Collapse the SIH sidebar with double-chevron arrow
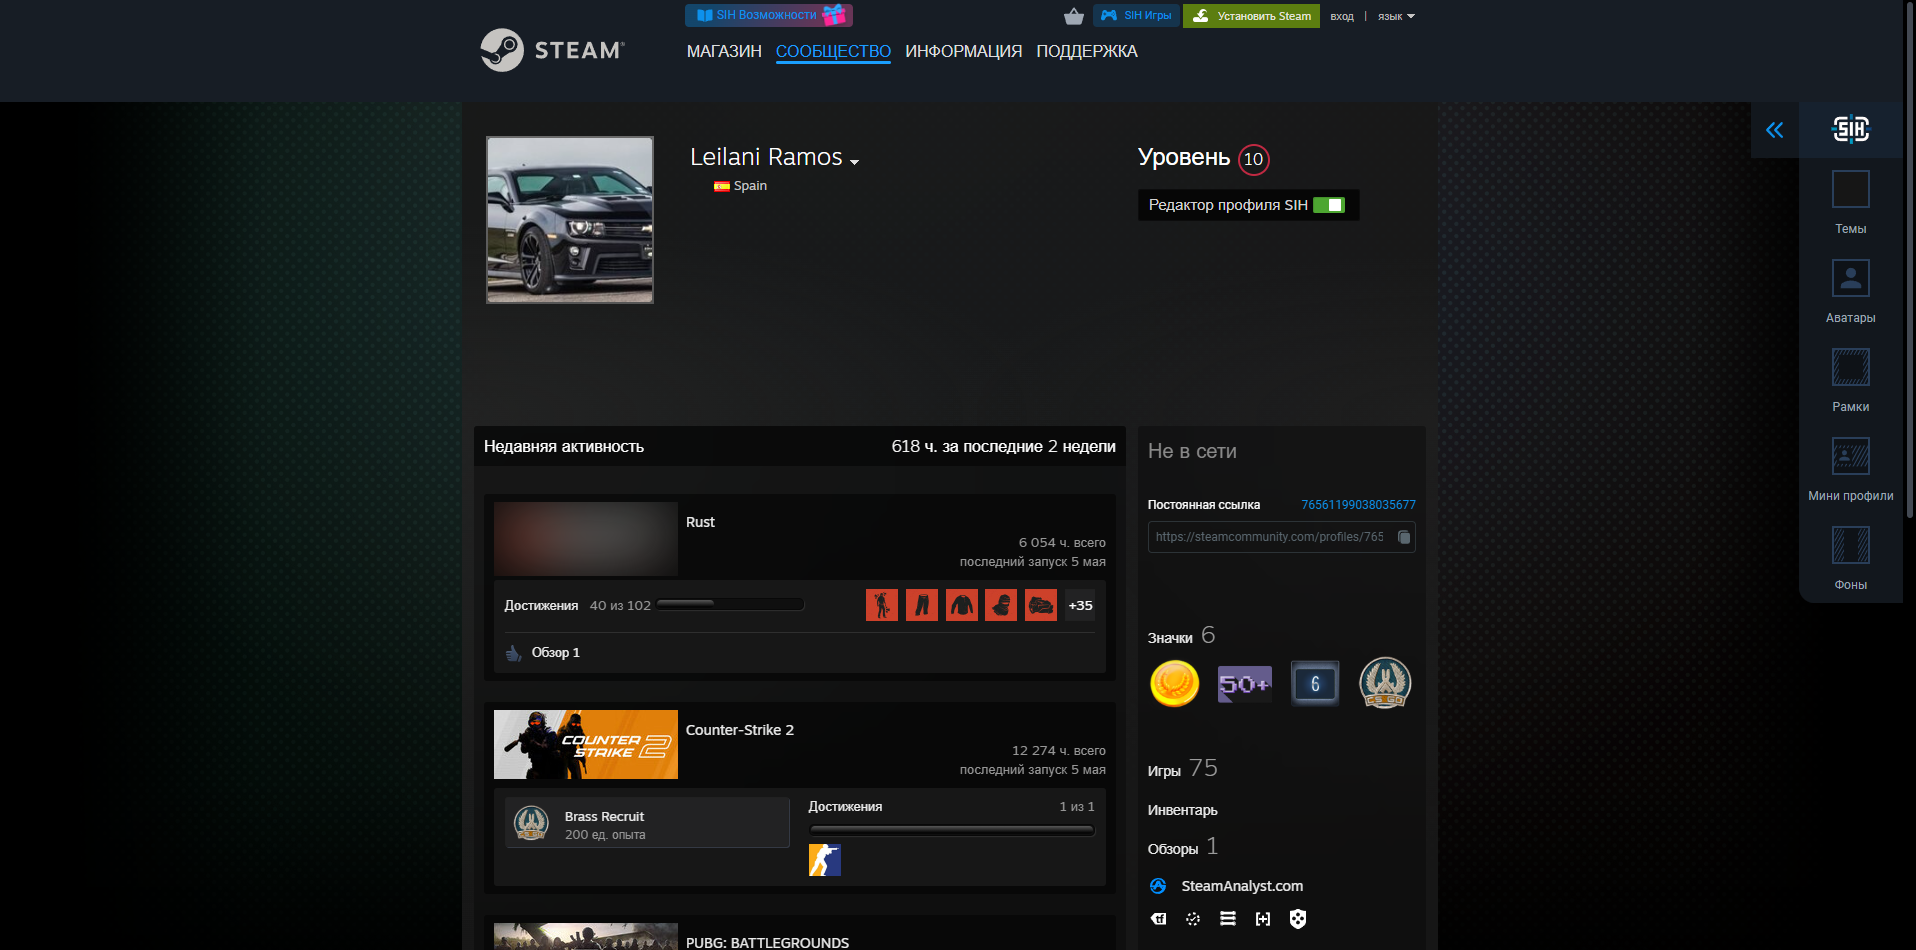Viewport: 1916px width, 950px height. (x=1774, y=130)
